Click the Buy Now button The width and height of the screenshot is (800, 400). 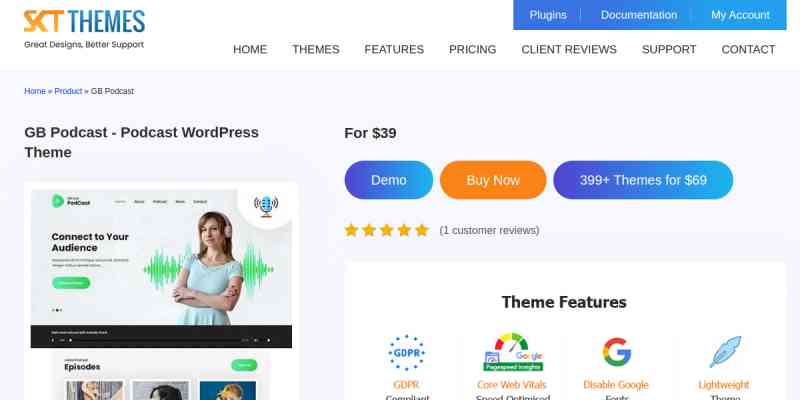(x=493, y=180)
